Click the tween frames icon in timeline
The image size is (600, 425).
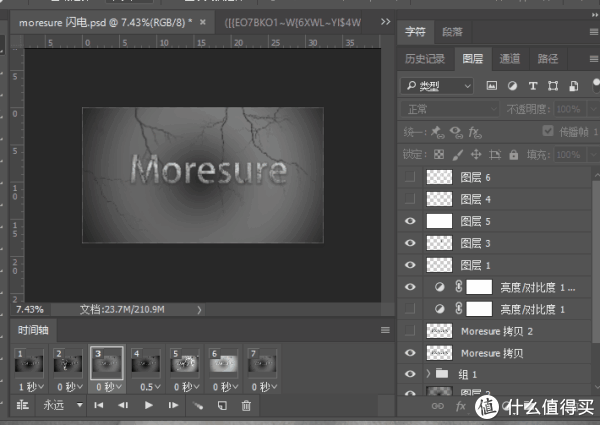(197, 405)
